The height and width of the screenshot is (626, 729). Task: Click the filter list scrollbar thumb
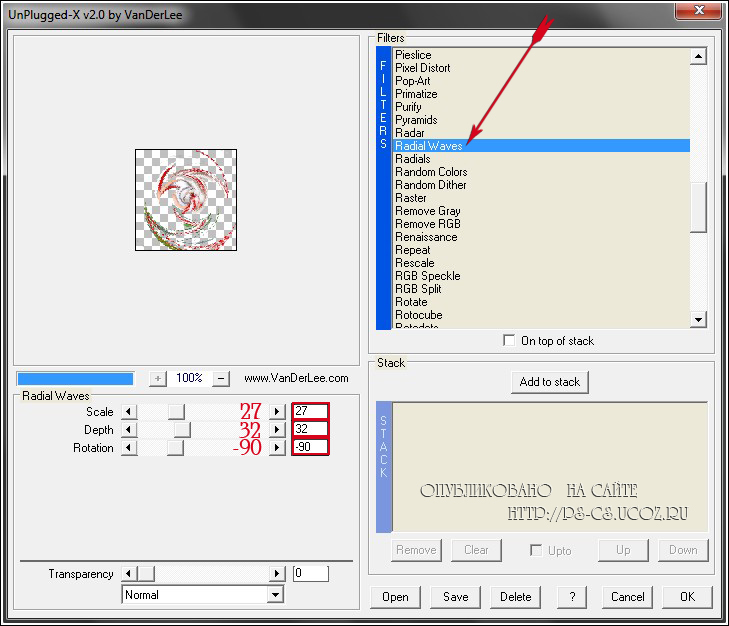[698, 207]
